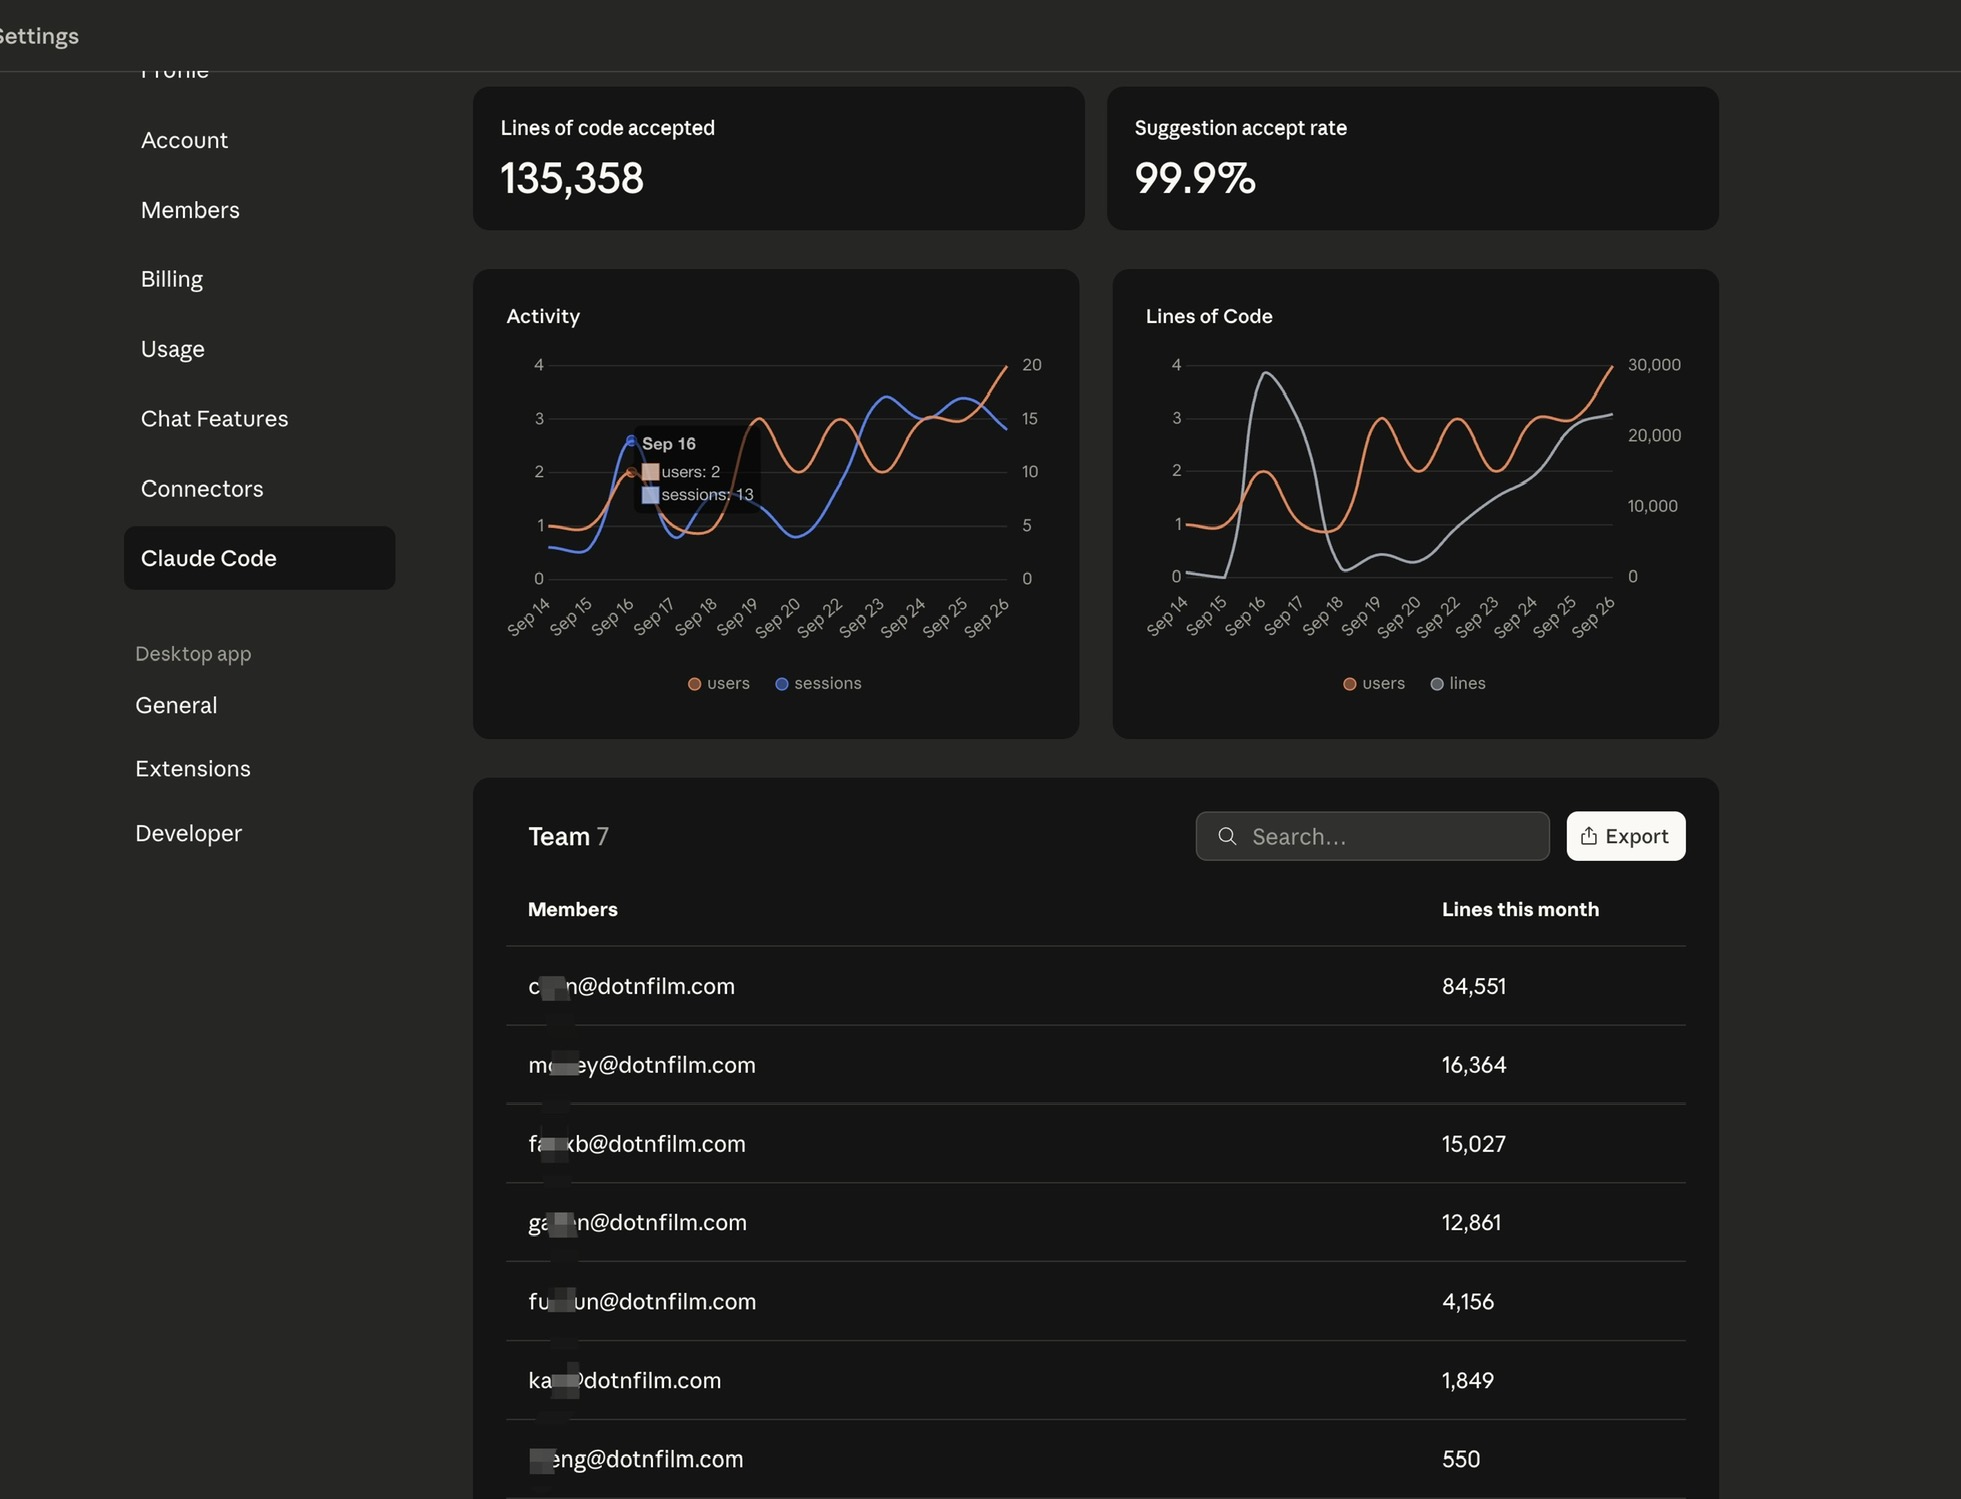The width and height of the screenshot is (1961, 1499).
Task: Select the Usage section
Action: click(173, 349)
